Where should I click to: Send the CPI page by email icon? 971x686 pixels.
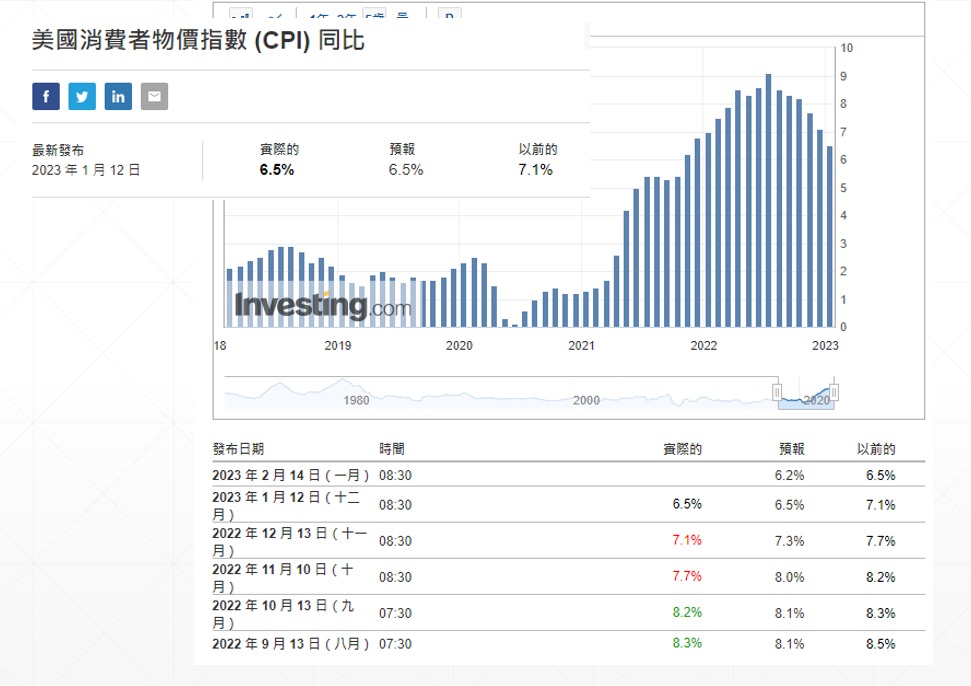[154, 97]
